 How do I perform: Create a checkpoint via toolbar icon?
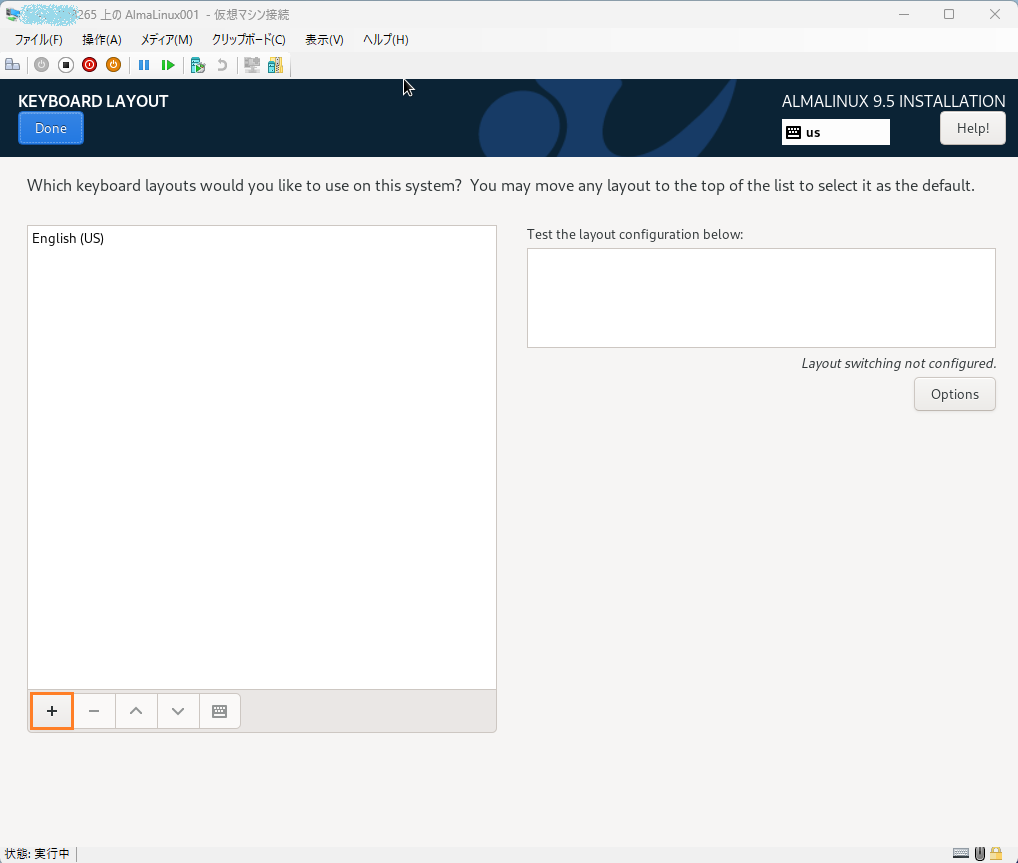(x=198, y=65)
